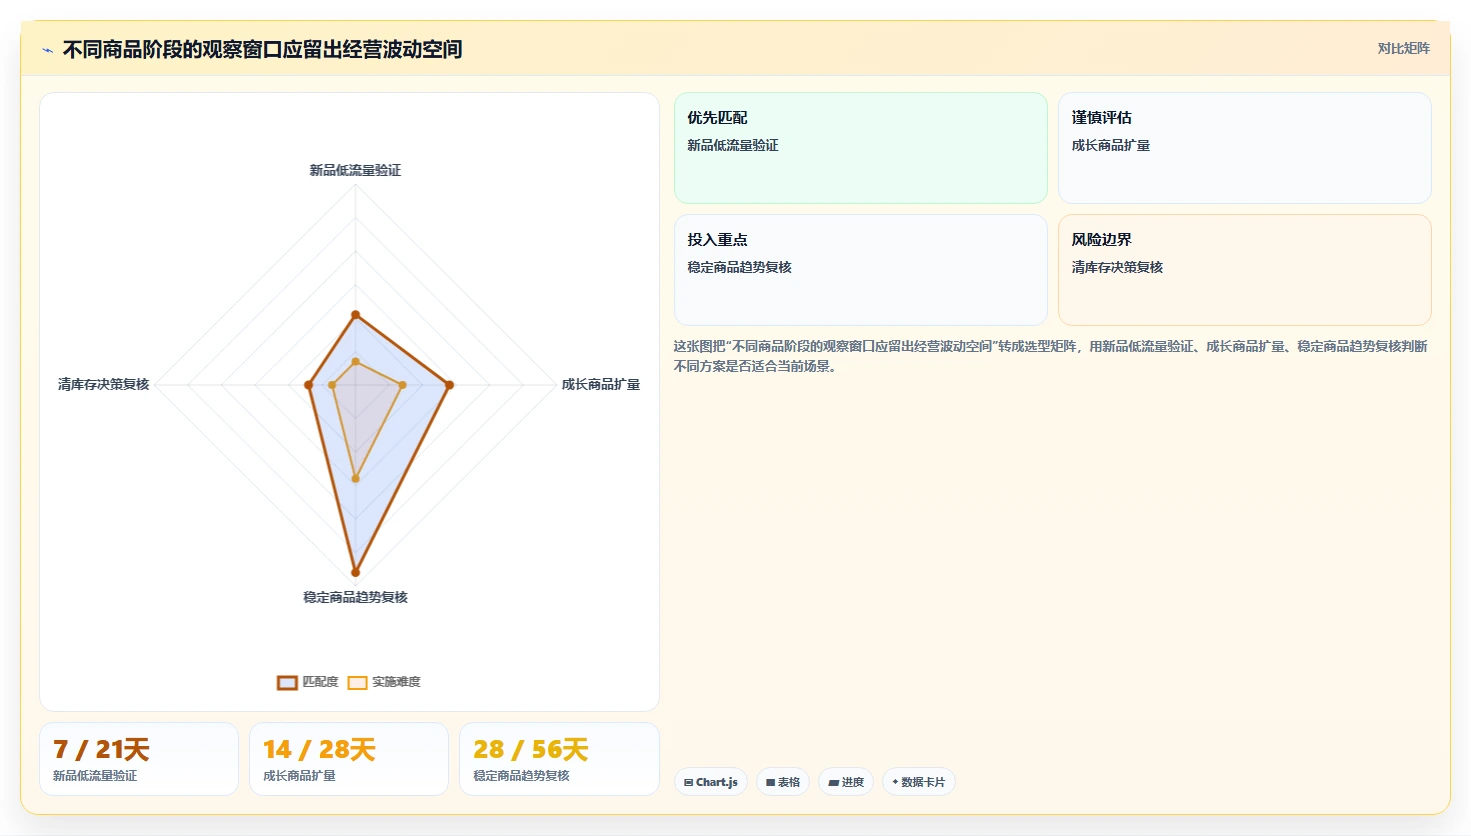Viewport: 1471px width, 836px height.
Task: Select the 表格 tag chip
Action: click(x=783, y=782)
